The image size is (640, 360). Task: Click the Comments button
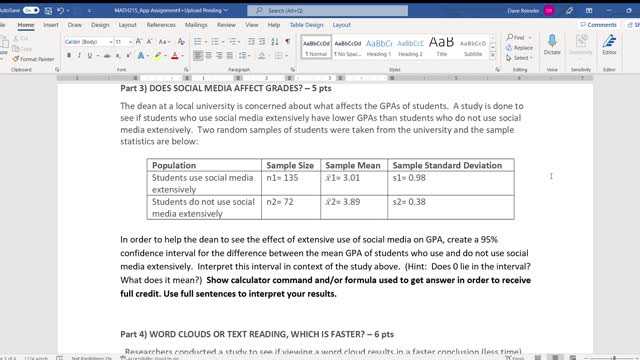598,25
